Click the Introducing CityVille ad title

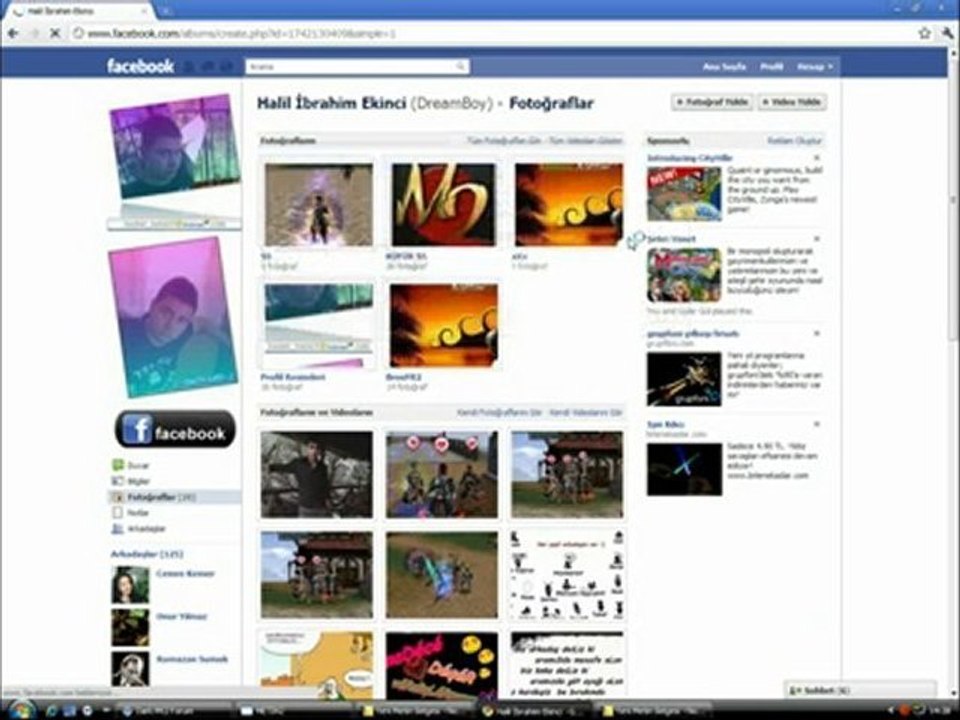689,158
